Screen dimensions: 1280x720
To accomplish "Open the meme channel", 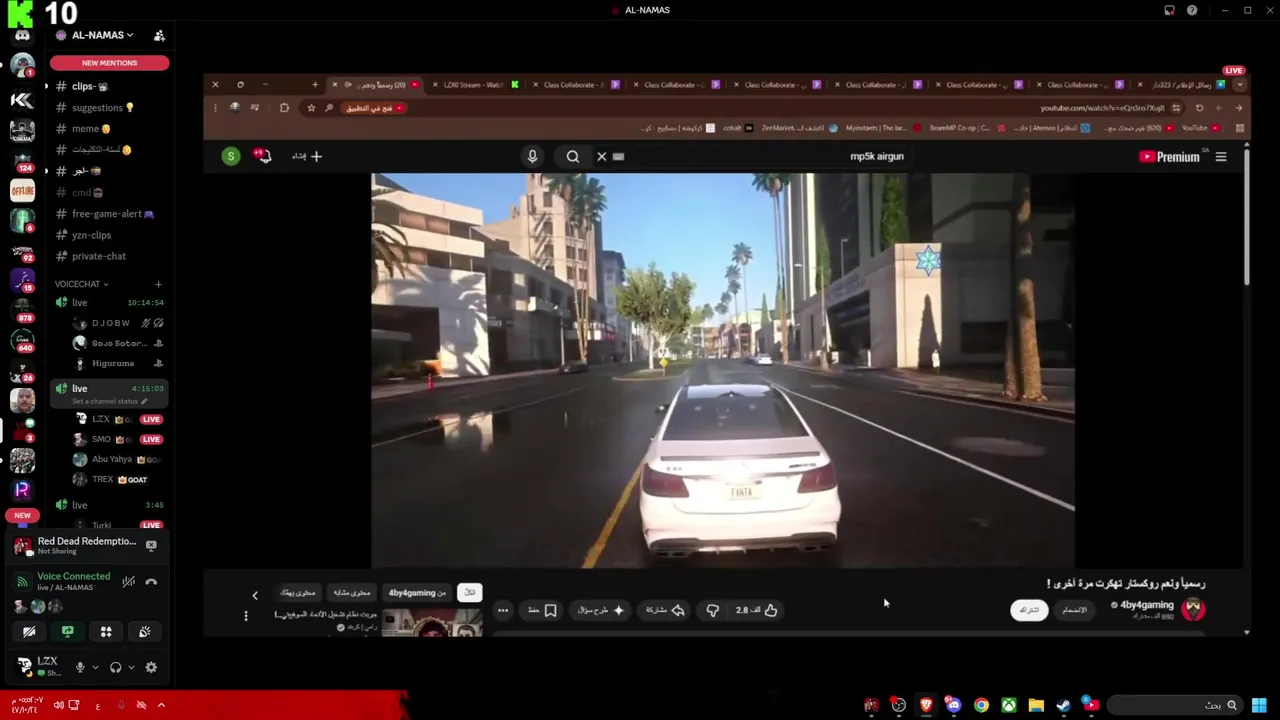I will [110, 129].
